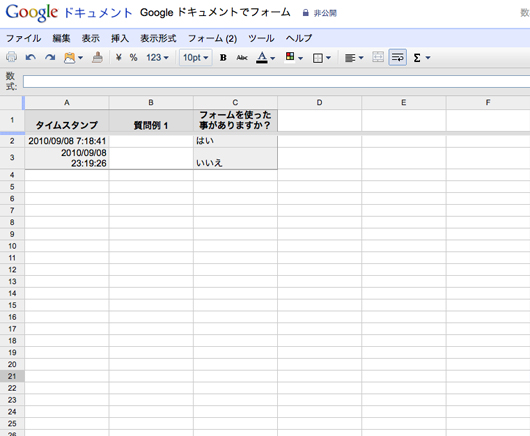The width and height of the screenshot is (530, 436).
Task: Select row 1 header
Action: tap(12, 120)
